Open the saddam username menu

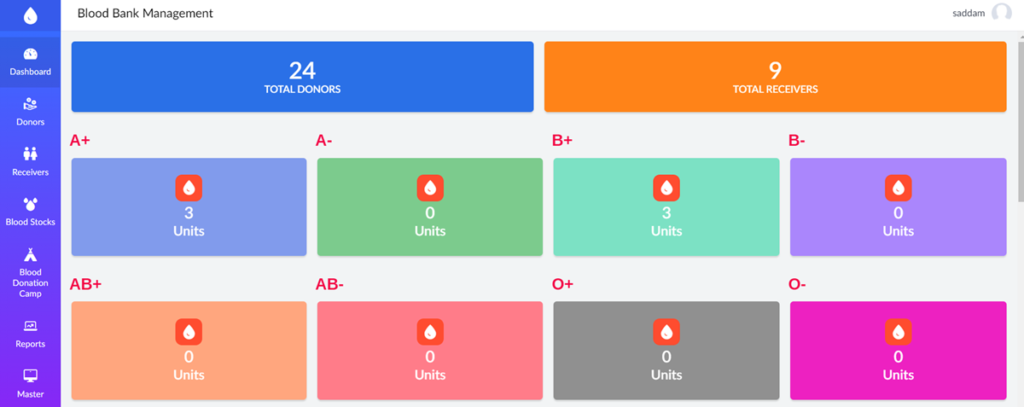969,13
